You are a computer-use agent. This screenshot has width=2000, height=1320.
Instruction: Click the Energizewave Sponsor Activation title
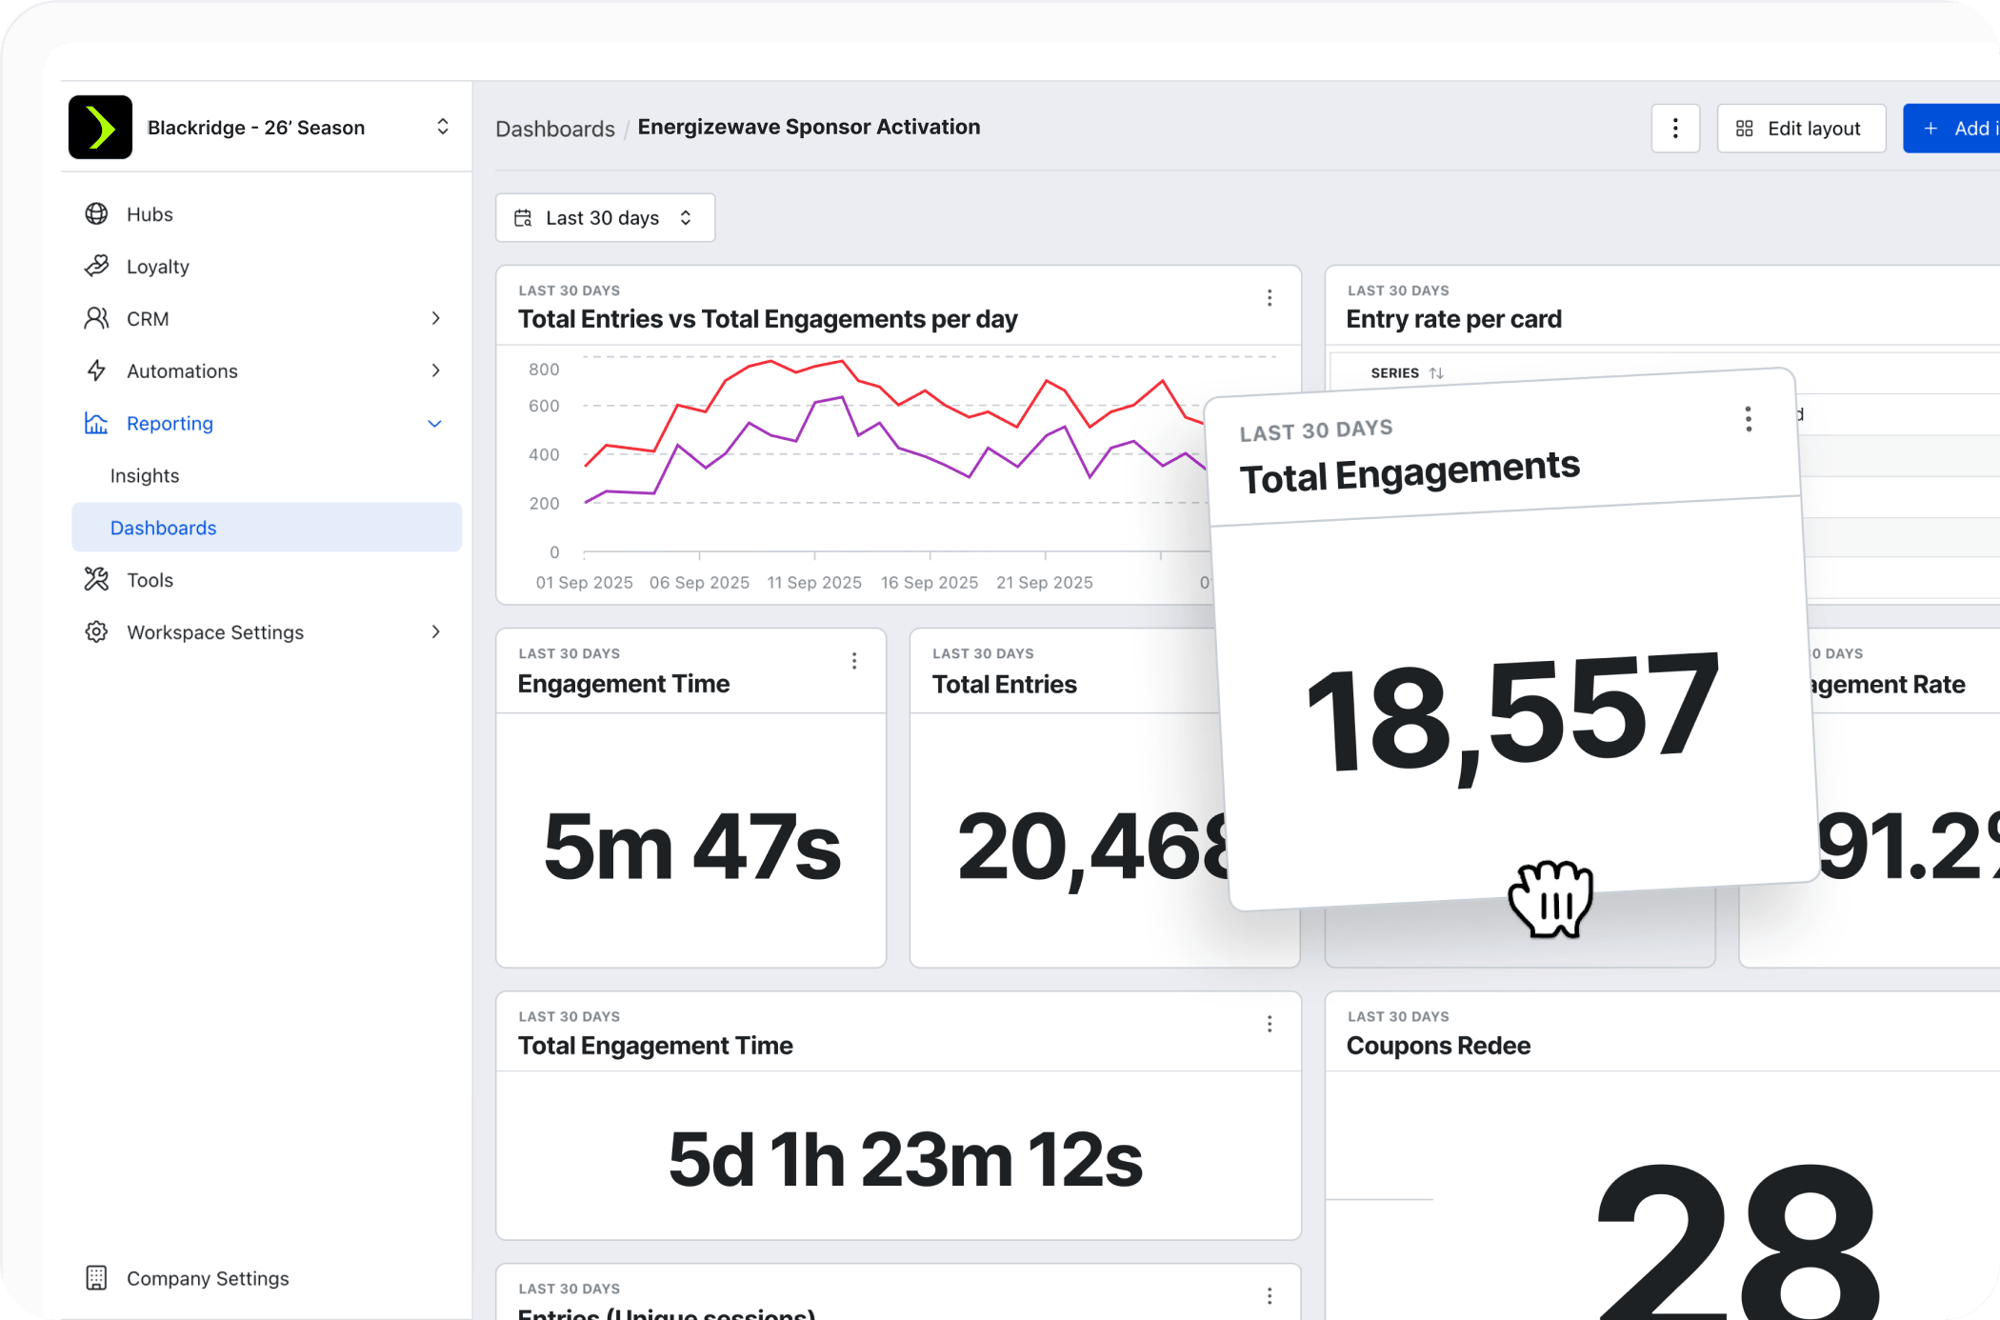pos(808,127)
